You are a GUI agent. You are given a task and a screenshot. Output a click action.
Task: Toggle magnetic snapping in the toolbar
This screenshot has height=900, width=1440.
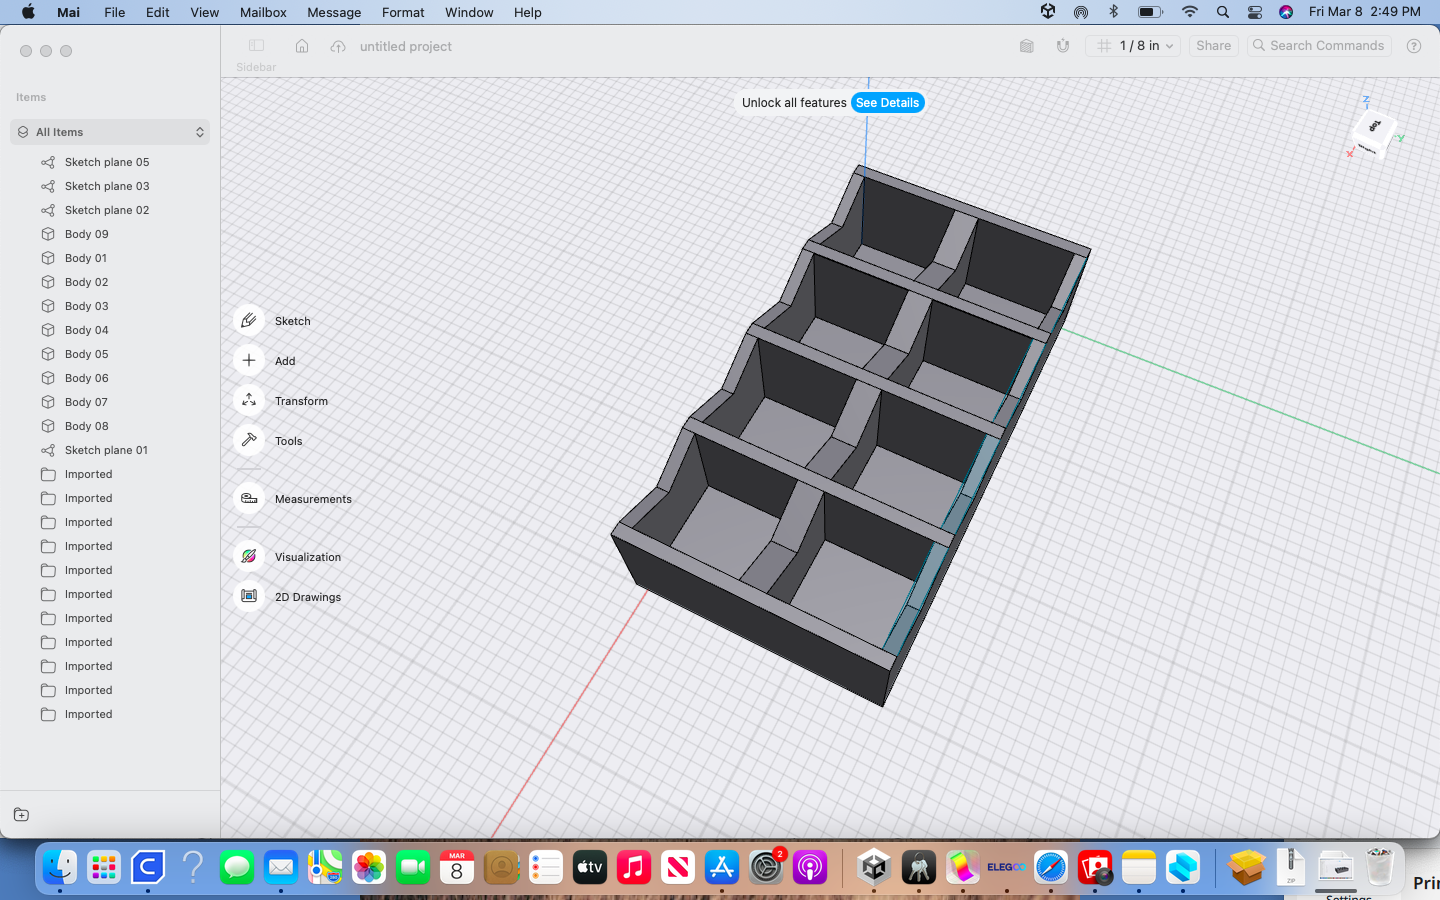pos(1062,45)
